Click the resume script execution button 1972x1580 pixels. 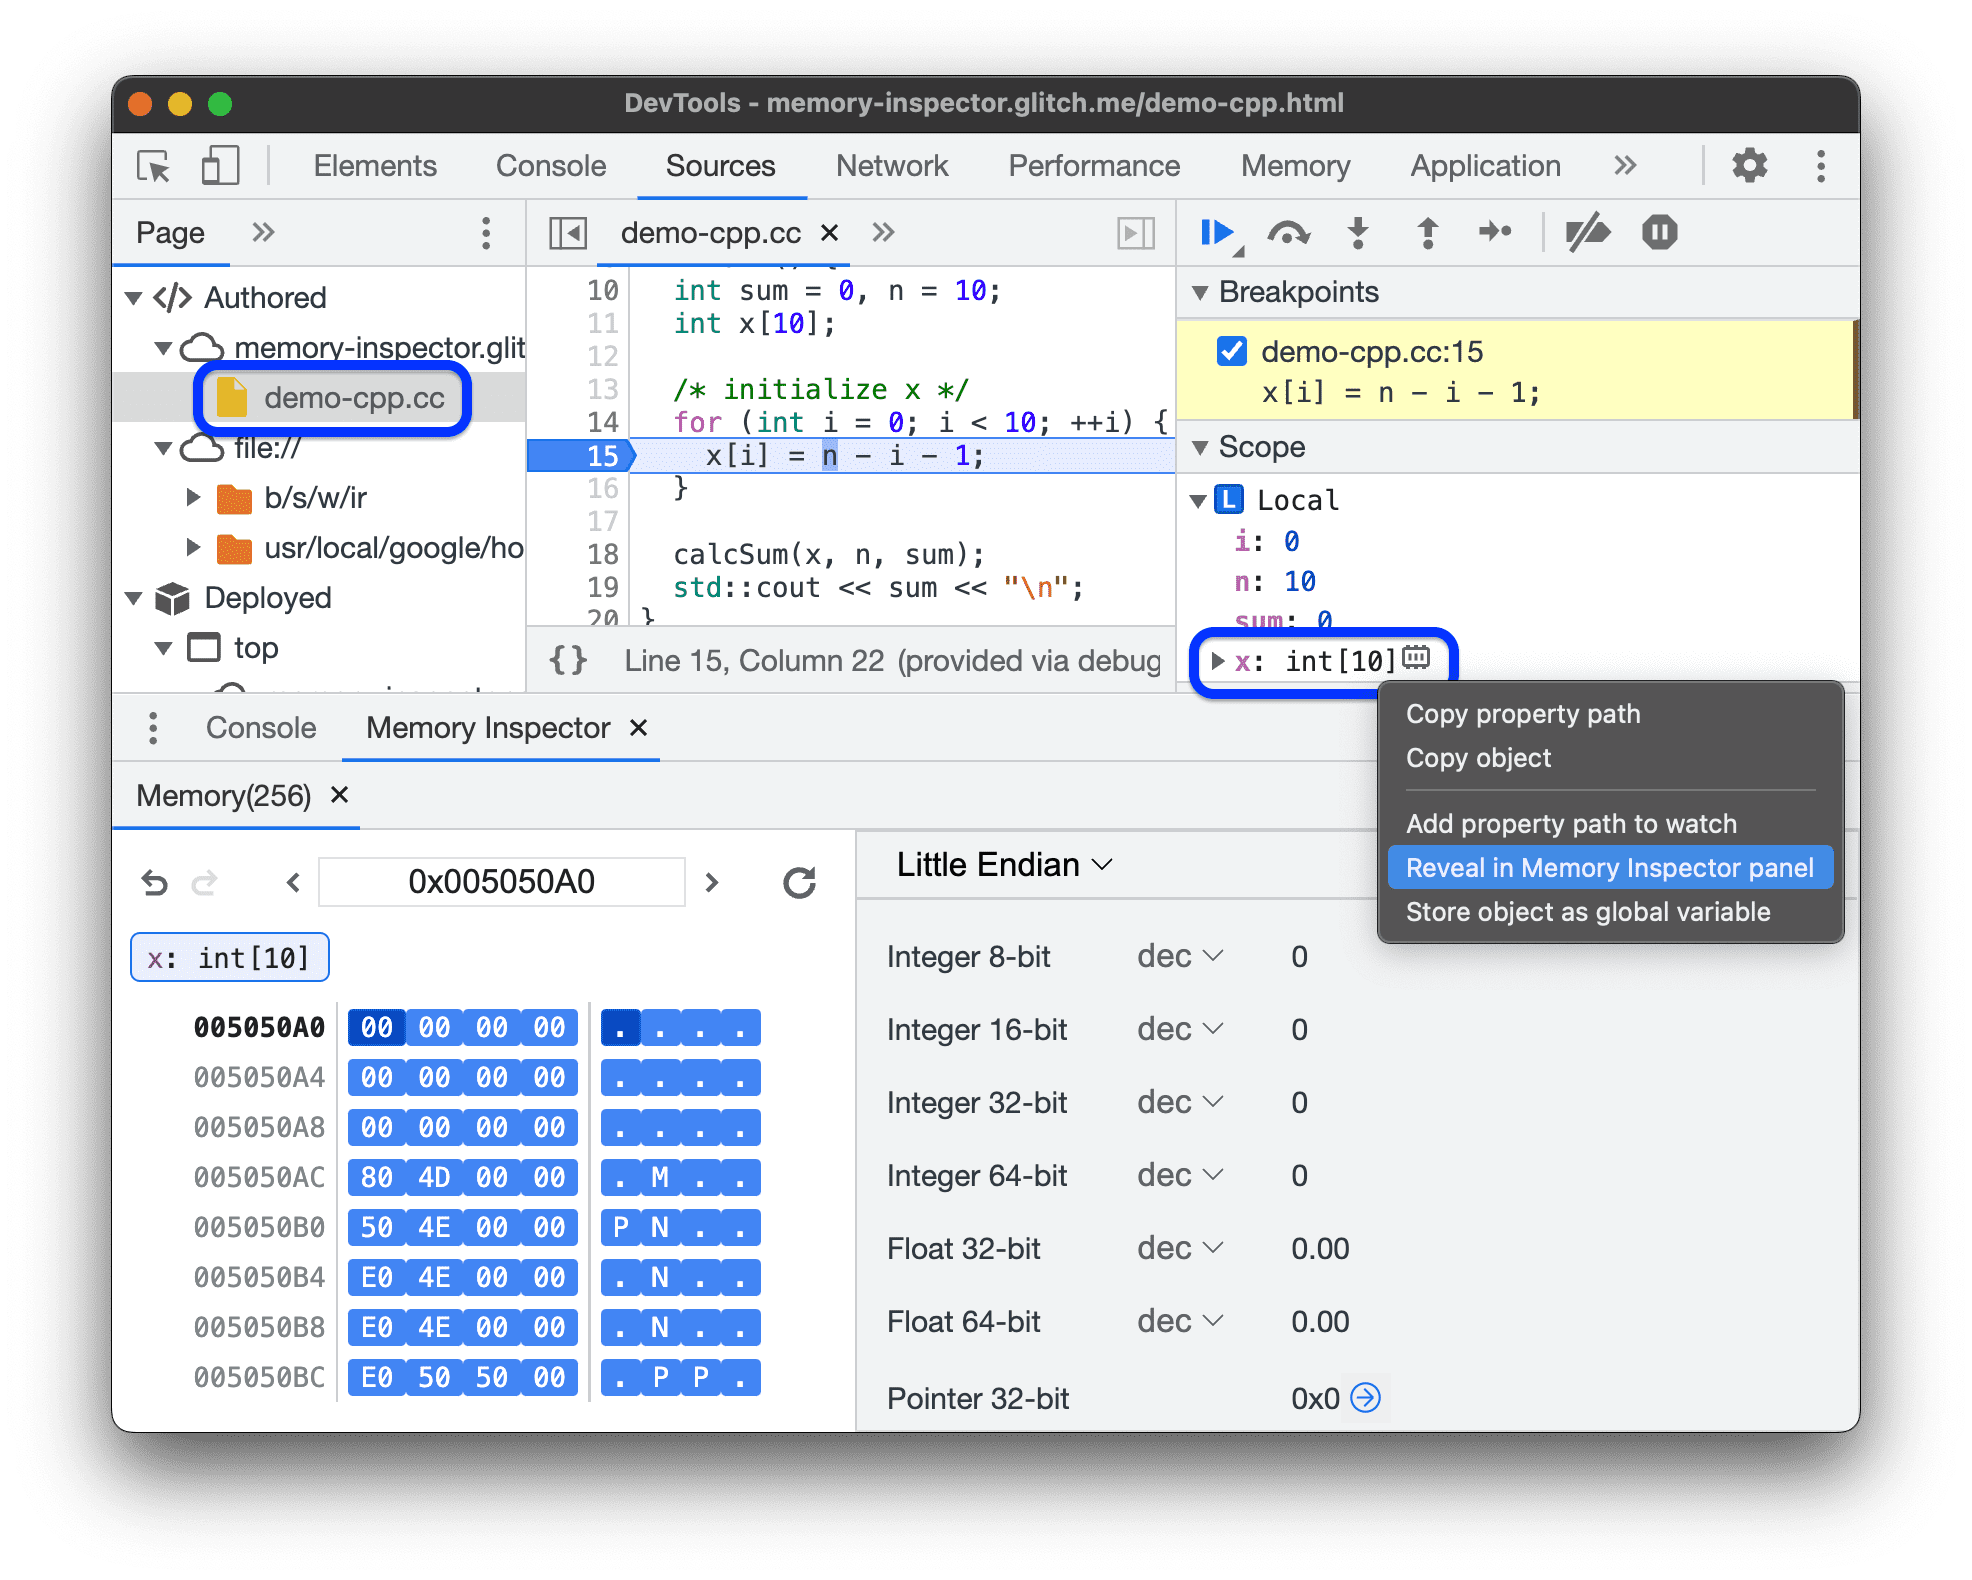(x=1222, y=237)
